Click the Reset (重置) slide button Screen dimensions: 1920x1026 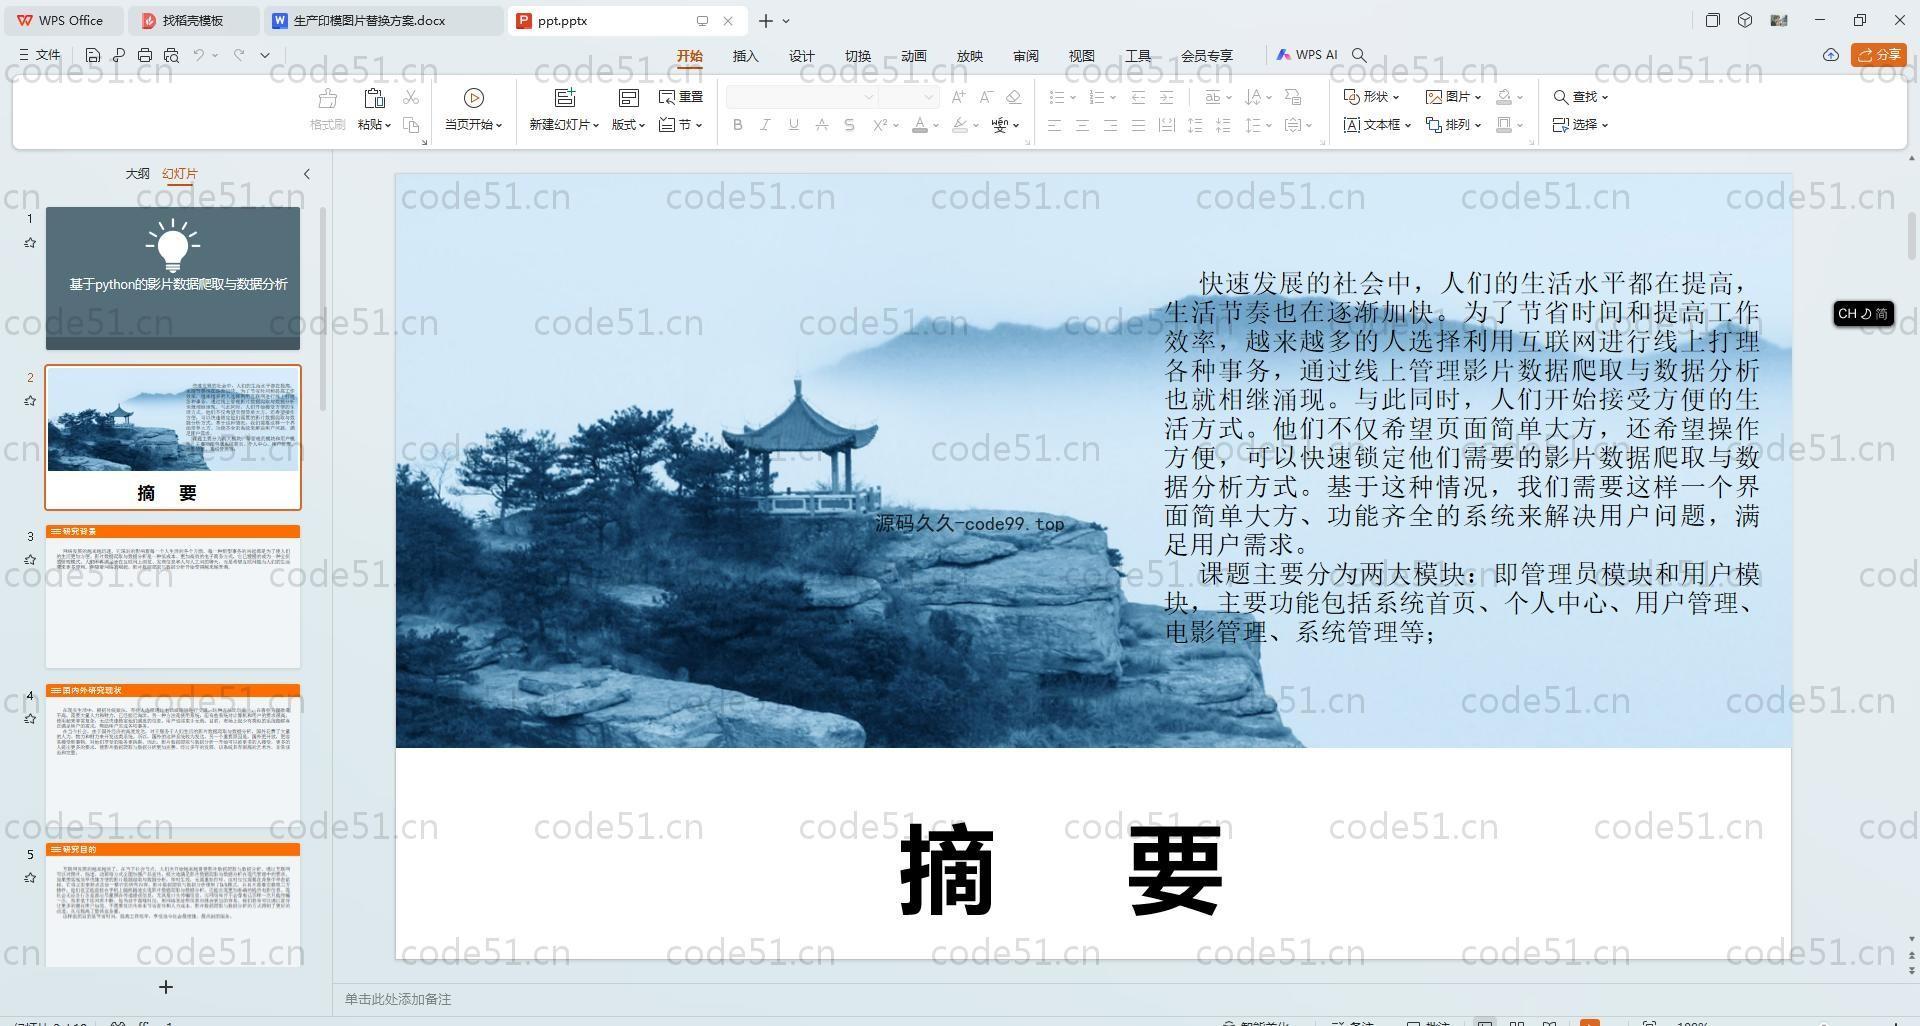(x=681, y=97)
